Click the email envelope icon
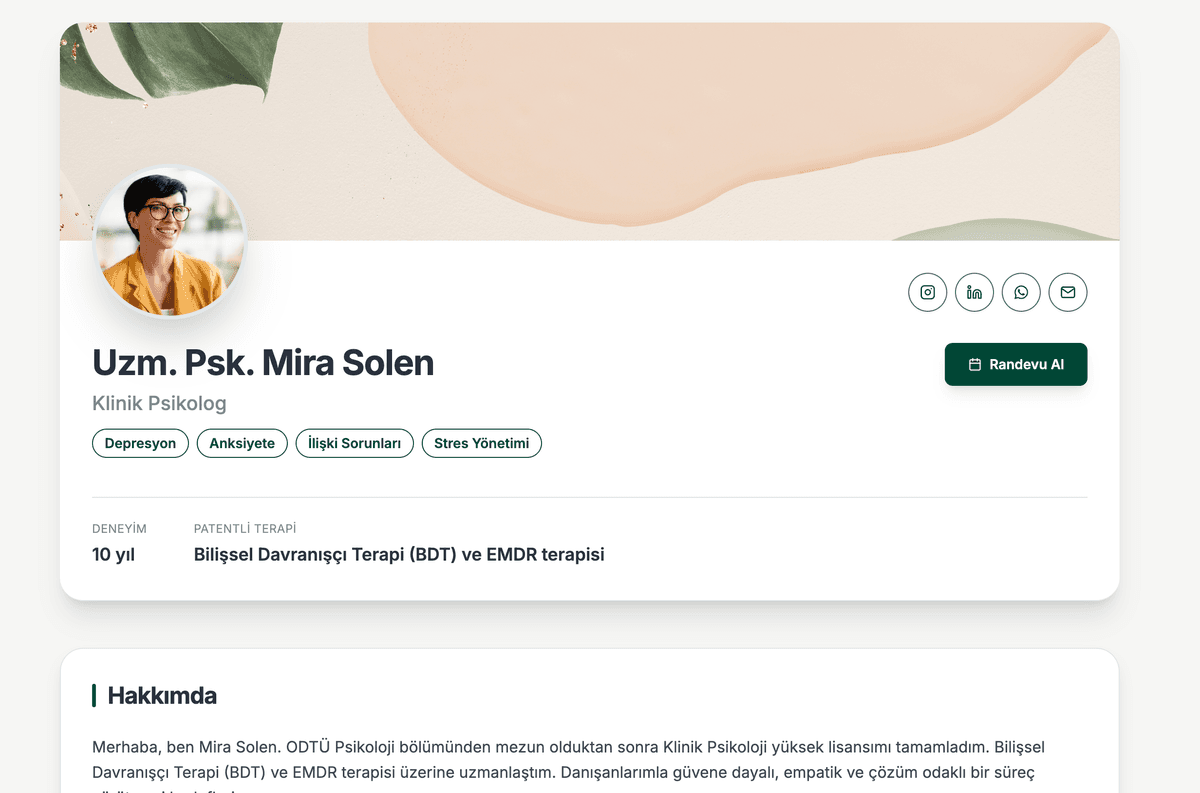Screen dimensions: 1200x793 1068,292
